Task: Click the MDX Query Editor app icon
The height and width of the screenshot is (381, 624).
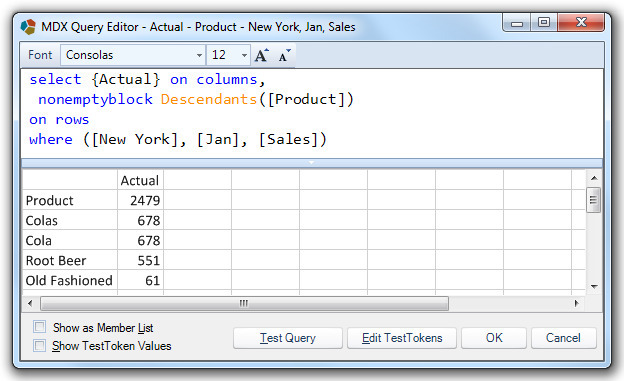Action: (x=28, y=27)
